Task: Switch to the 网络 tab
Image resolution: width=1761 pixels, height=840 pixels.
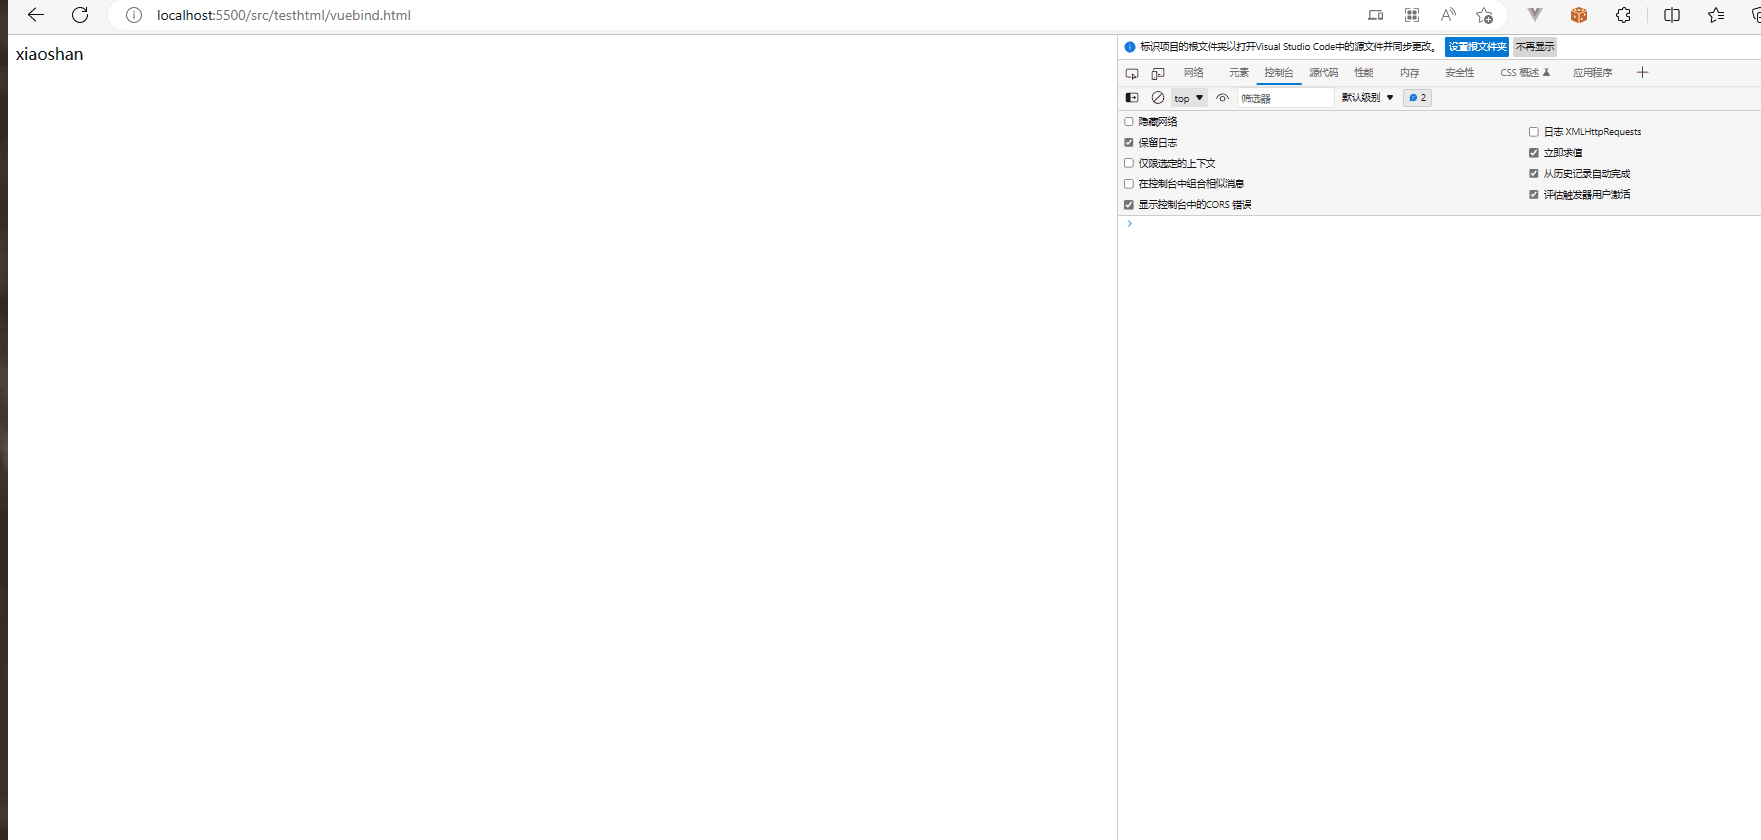Action: [1194, 73]
